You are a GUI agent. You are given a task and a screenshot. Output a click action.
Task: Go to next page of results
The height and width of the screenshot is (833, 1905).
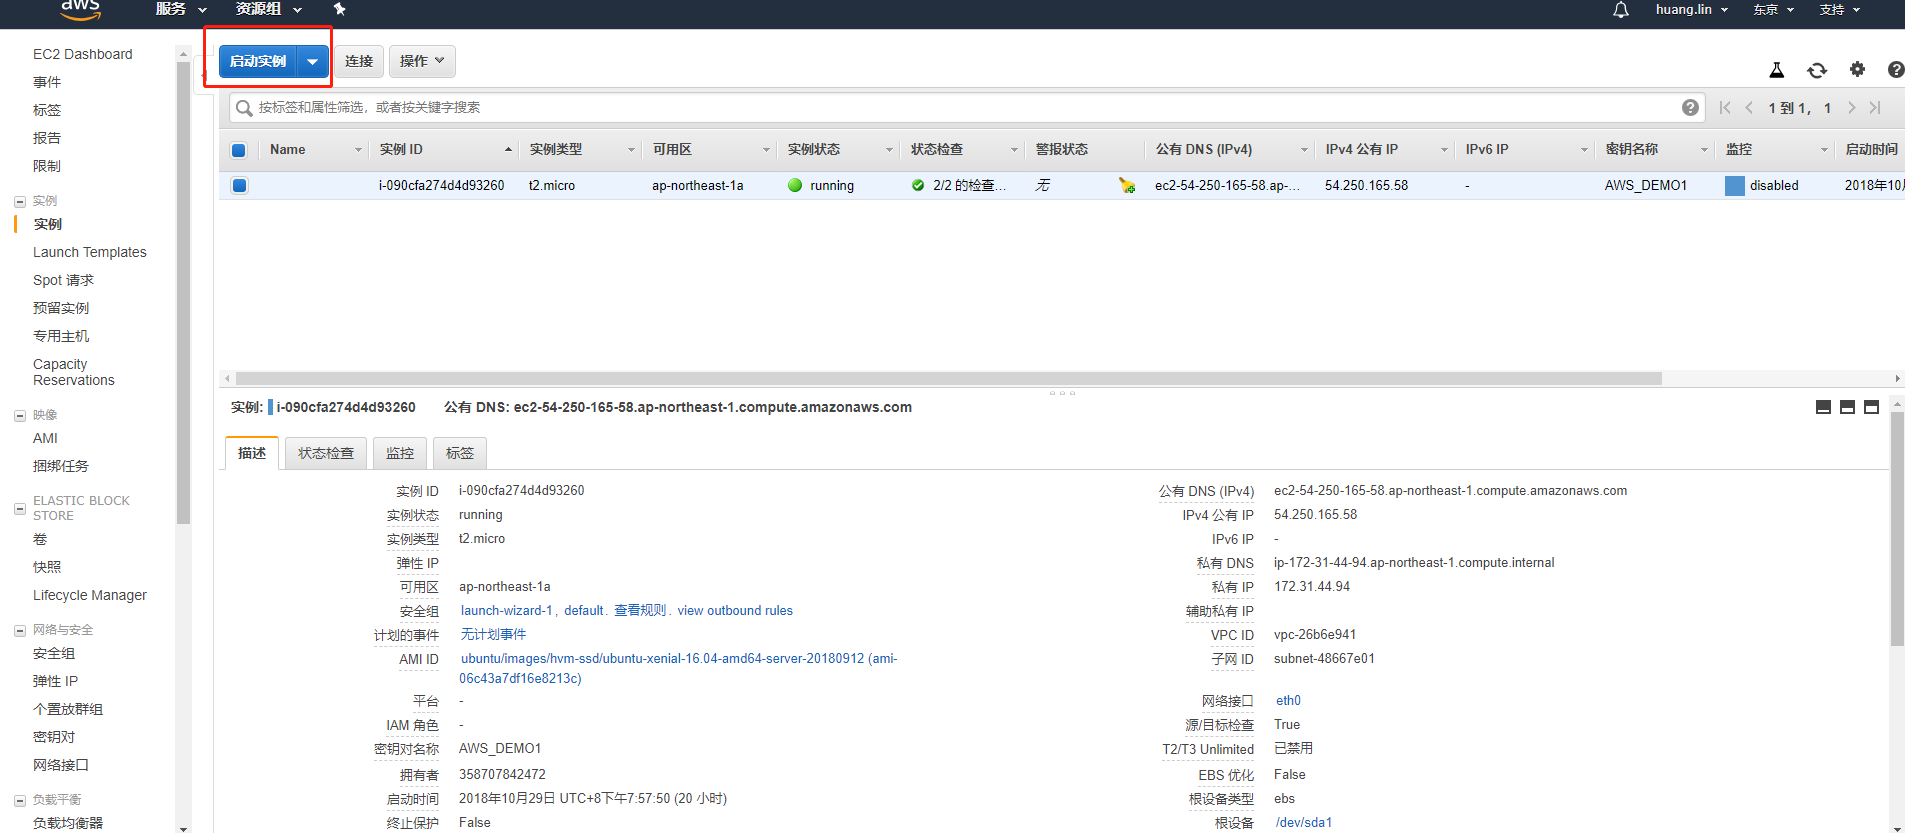tap(1851, 107)
